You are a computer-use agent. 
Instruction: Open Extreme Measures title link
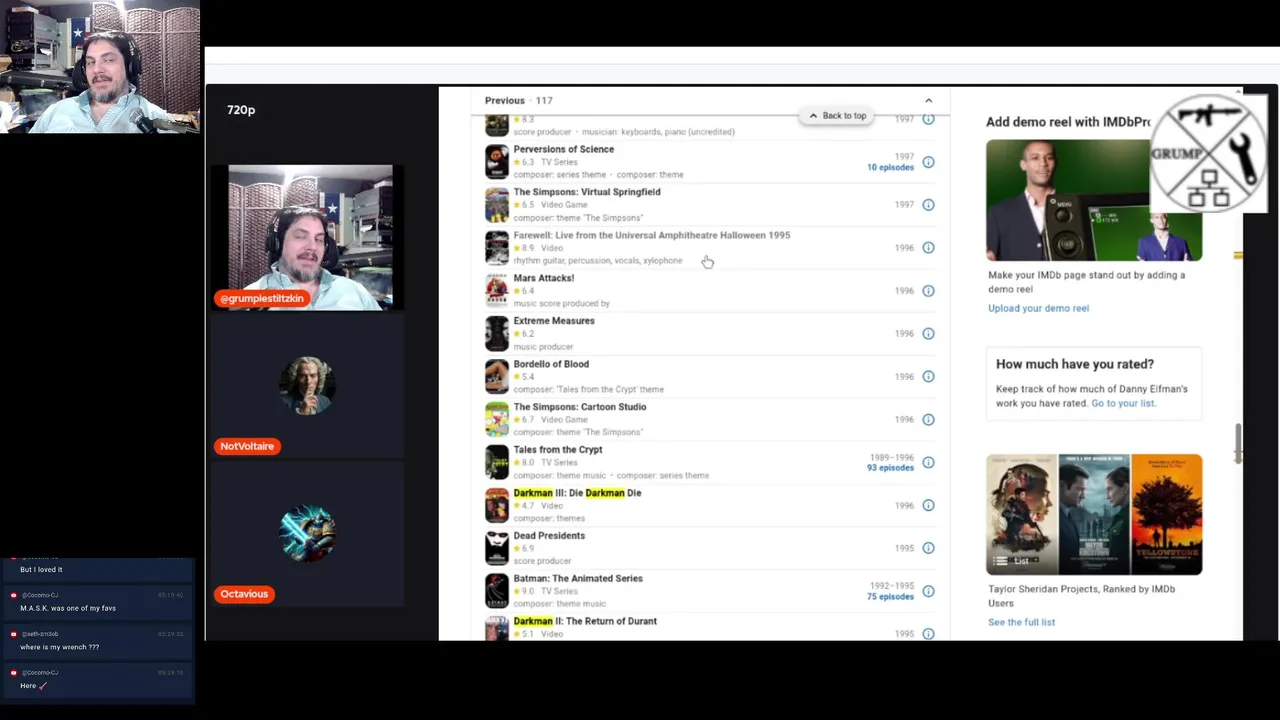553,321
